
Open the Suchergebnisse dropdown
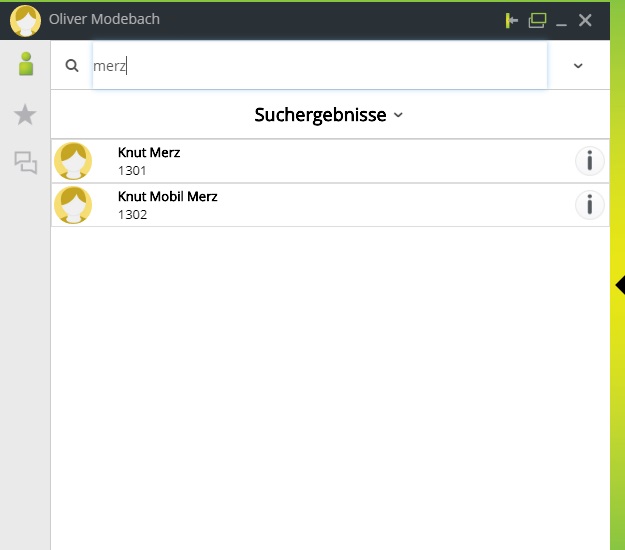[329, 115]
